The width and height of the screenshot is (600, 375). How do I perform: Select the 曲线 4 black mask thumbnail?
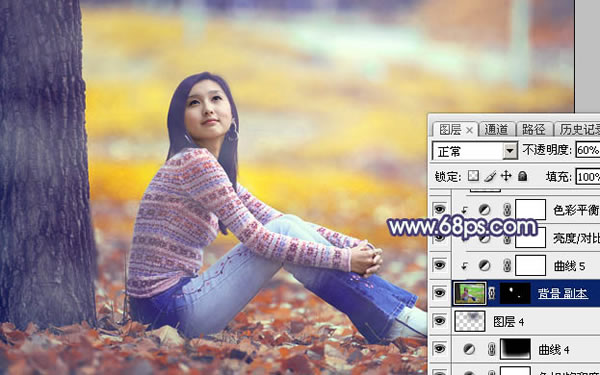pos(515,349)
